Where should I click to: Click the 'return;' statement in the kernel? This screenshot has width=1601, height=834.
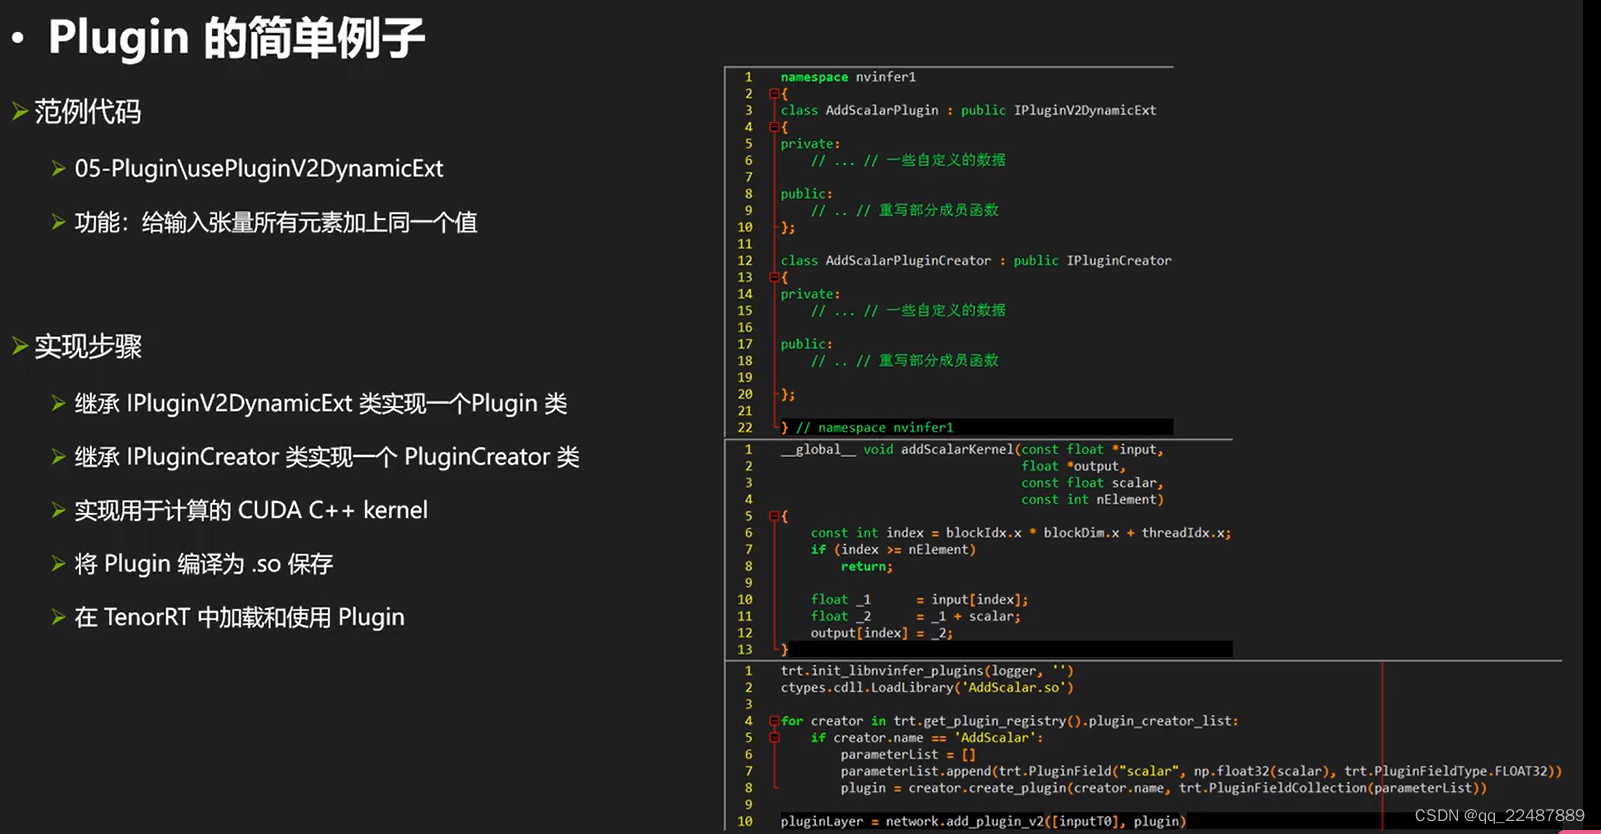pyautogui.click(x=867, y=566)
